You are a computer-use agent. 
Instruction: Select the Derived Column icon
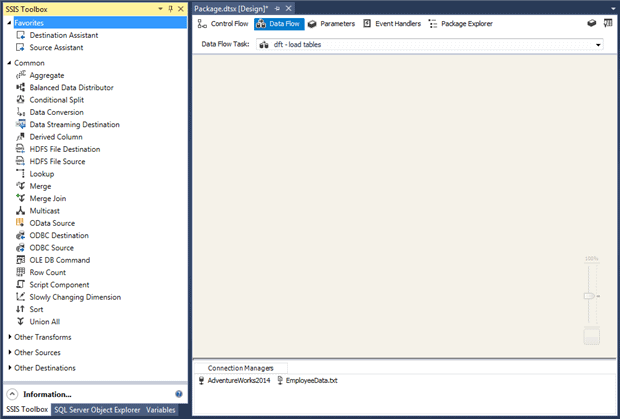(x=20, y=137)
